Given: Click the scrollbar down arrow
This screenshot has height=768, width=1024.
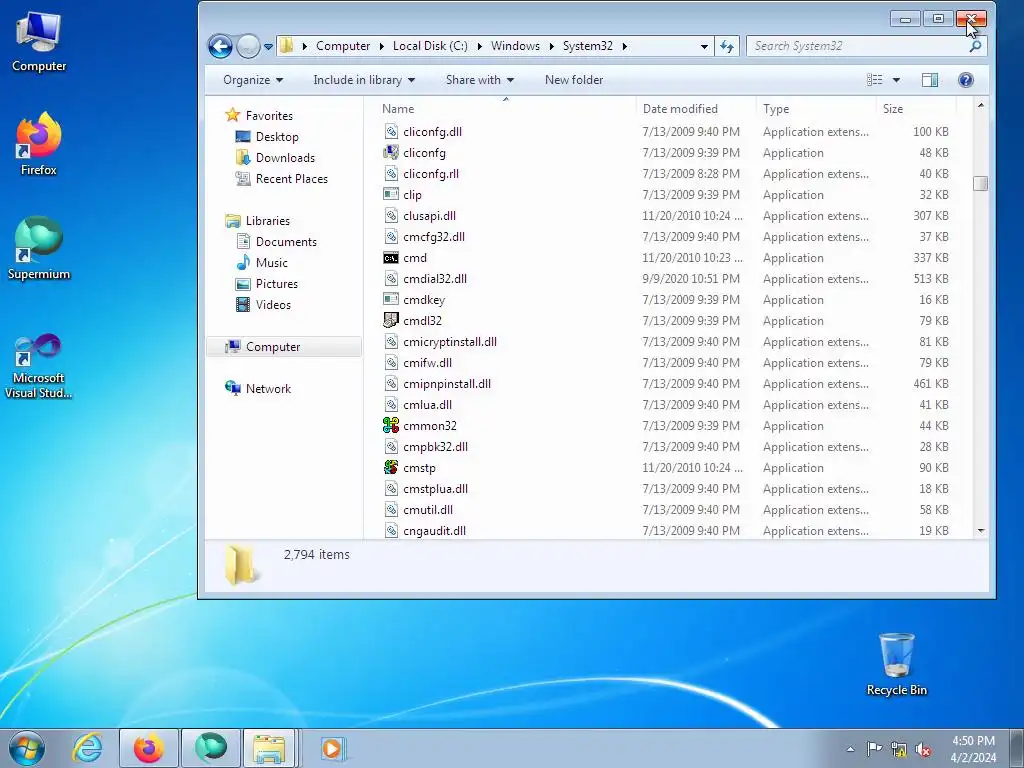Looking at the screenshot, I should click(x=981, y=531).
